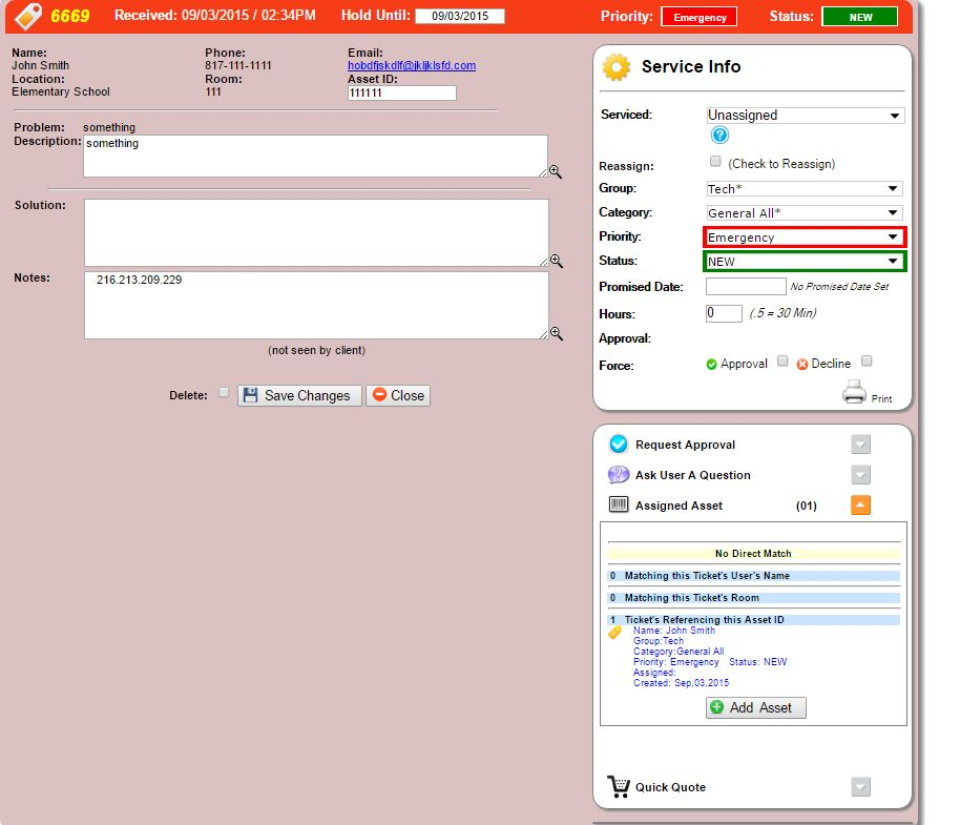Click the Add Asset button
Screen dimensions: 960x825
(756, 707)
